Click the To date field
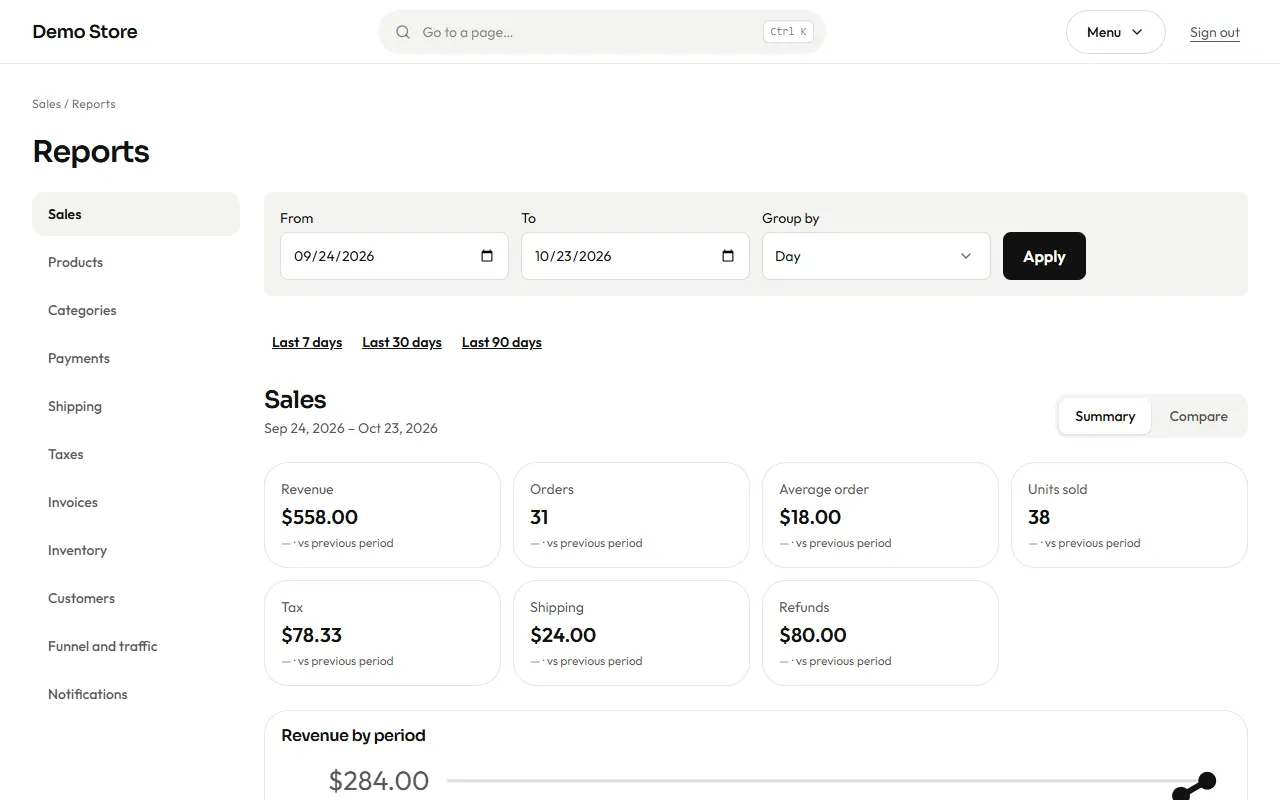 pyautogui.click(x=635, y=256)
